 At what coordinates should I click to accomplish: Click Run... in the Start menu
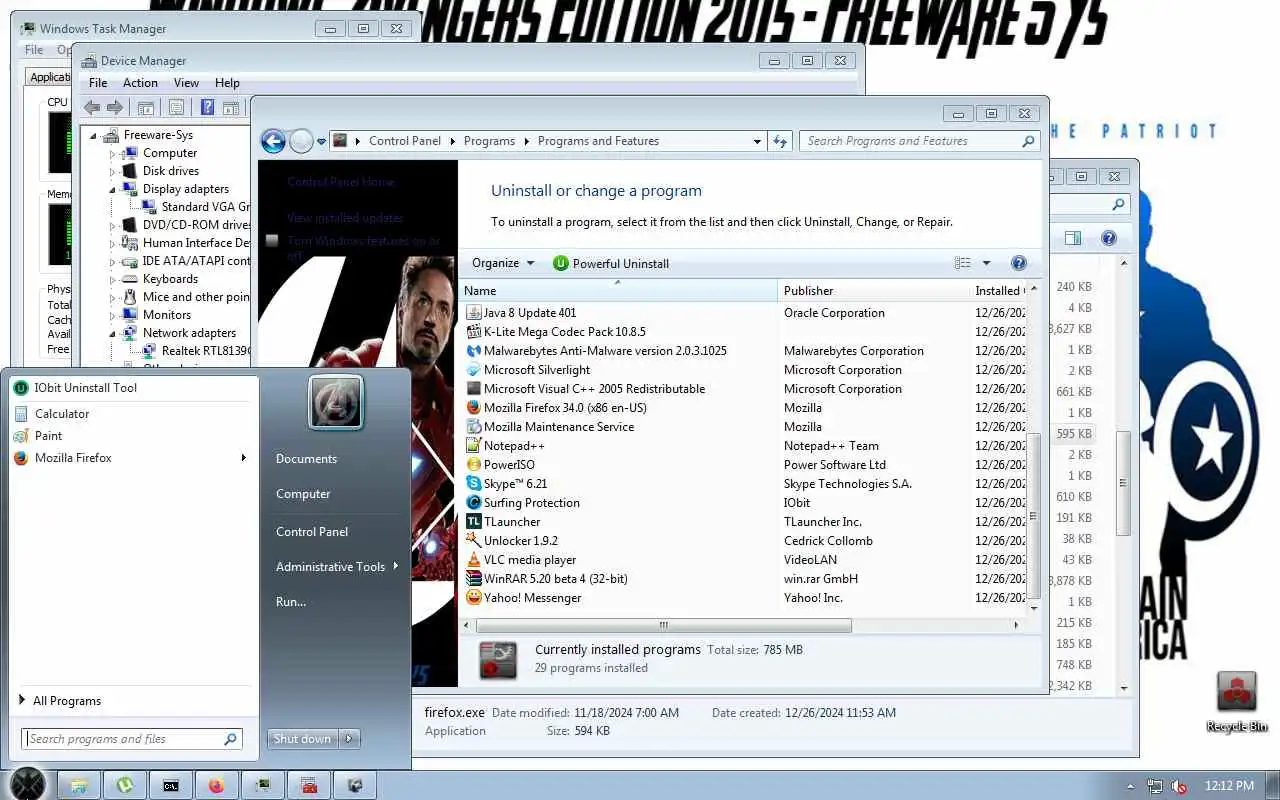click(x=291, y=602)
